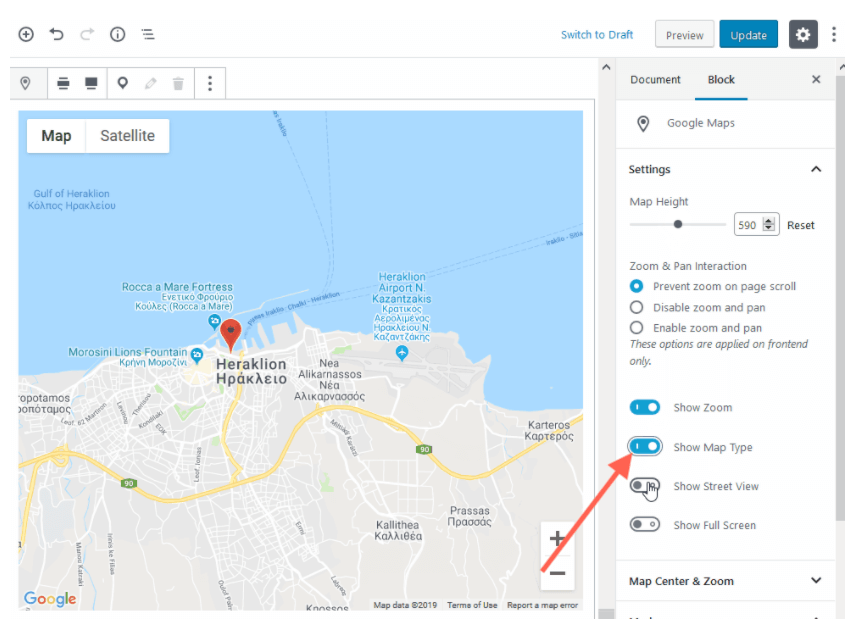Zoom in the map with plus button
The width and height of the screenshot is (855, 632).
(x=557, y=539)
